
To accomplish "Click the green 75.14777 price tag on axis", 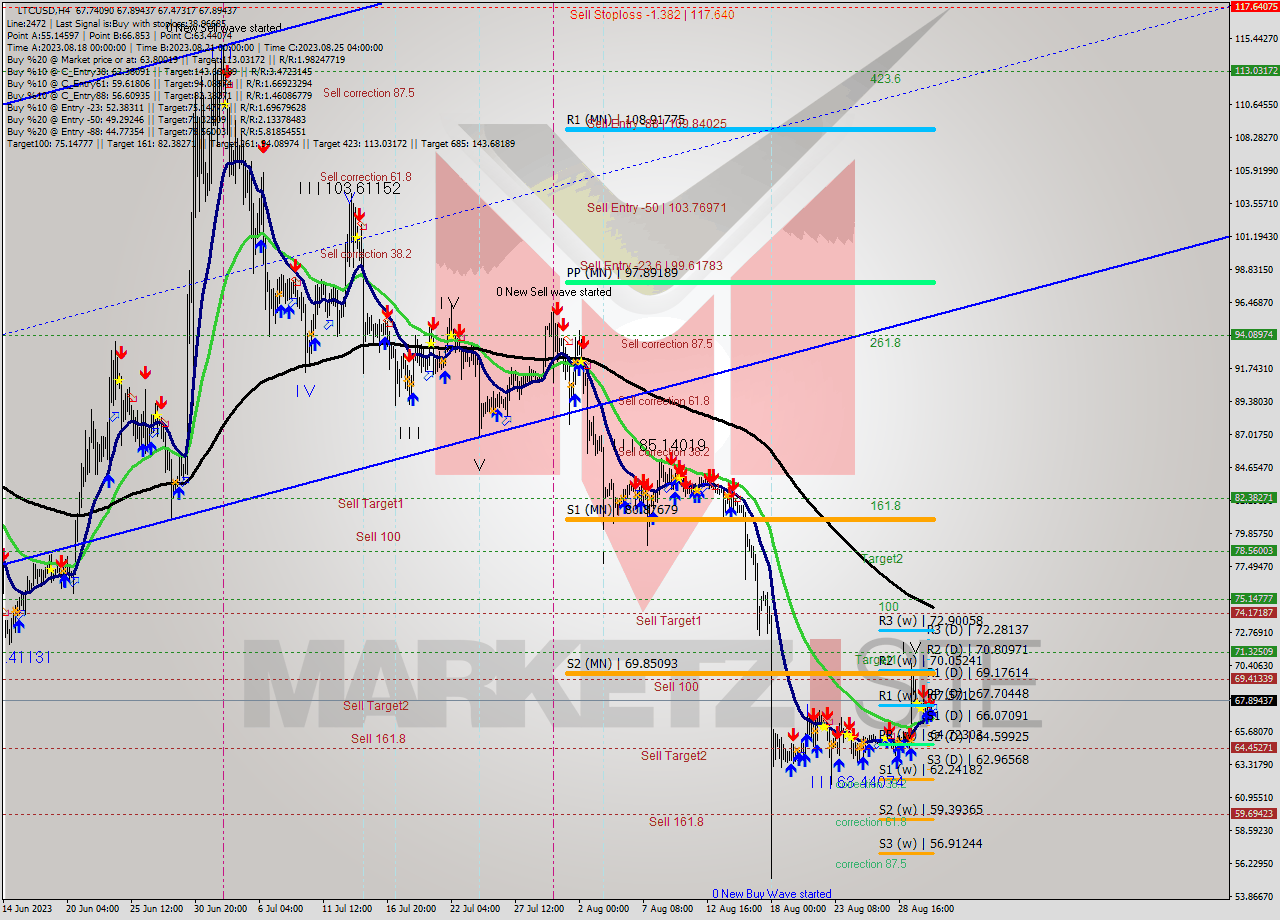I will [1254, 599].
